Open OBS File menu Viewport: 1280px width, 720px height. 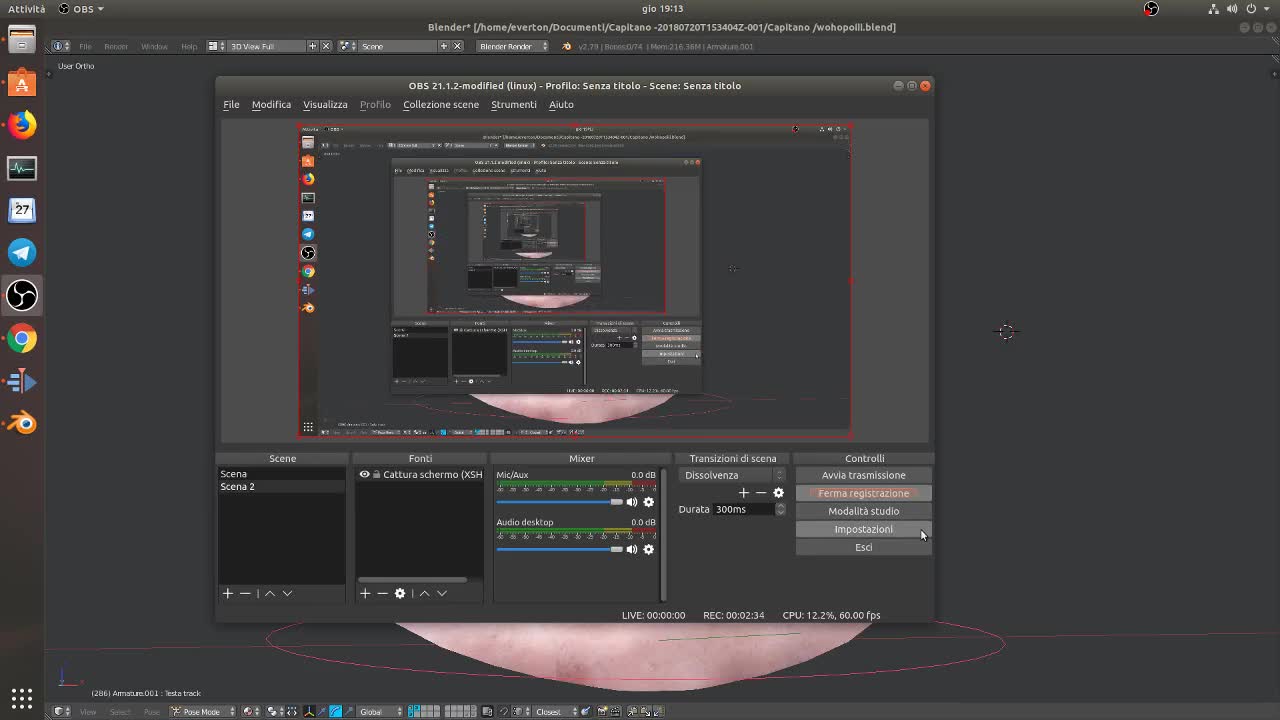coord(231,104)
